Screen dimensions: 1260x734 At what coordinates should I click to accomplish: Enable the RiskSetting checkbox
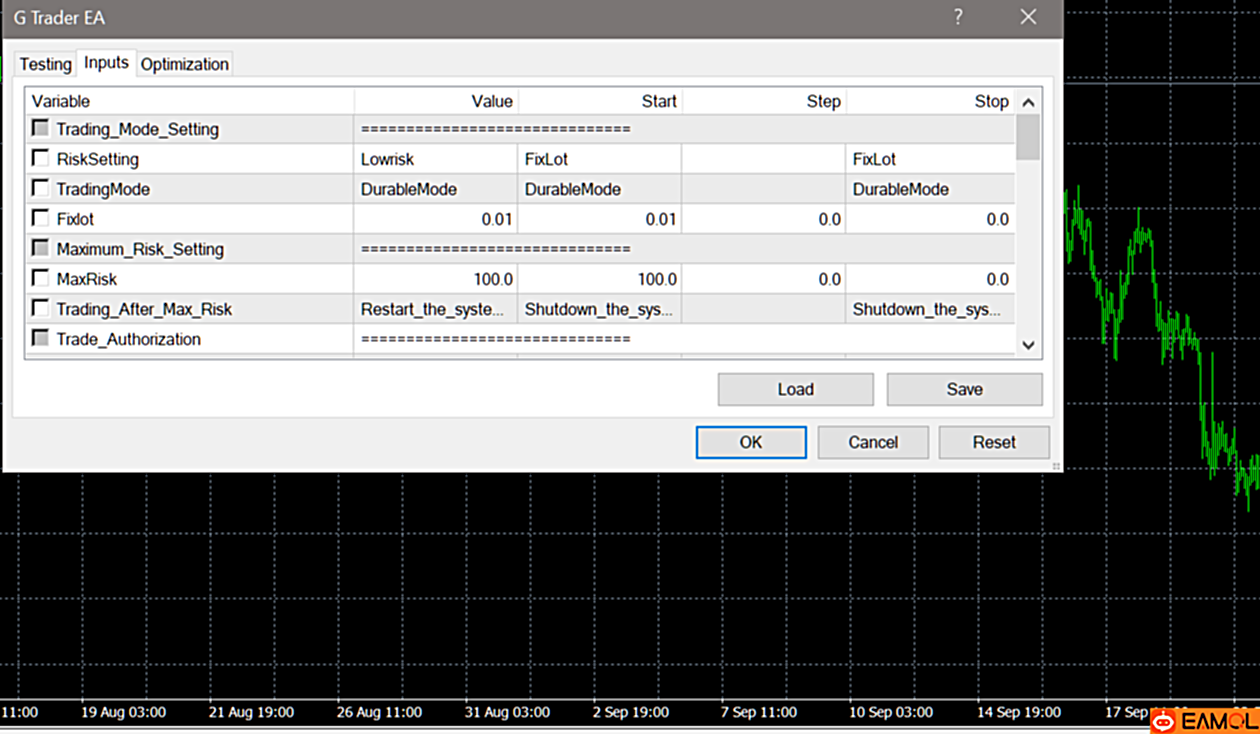[x=40, y=158]
